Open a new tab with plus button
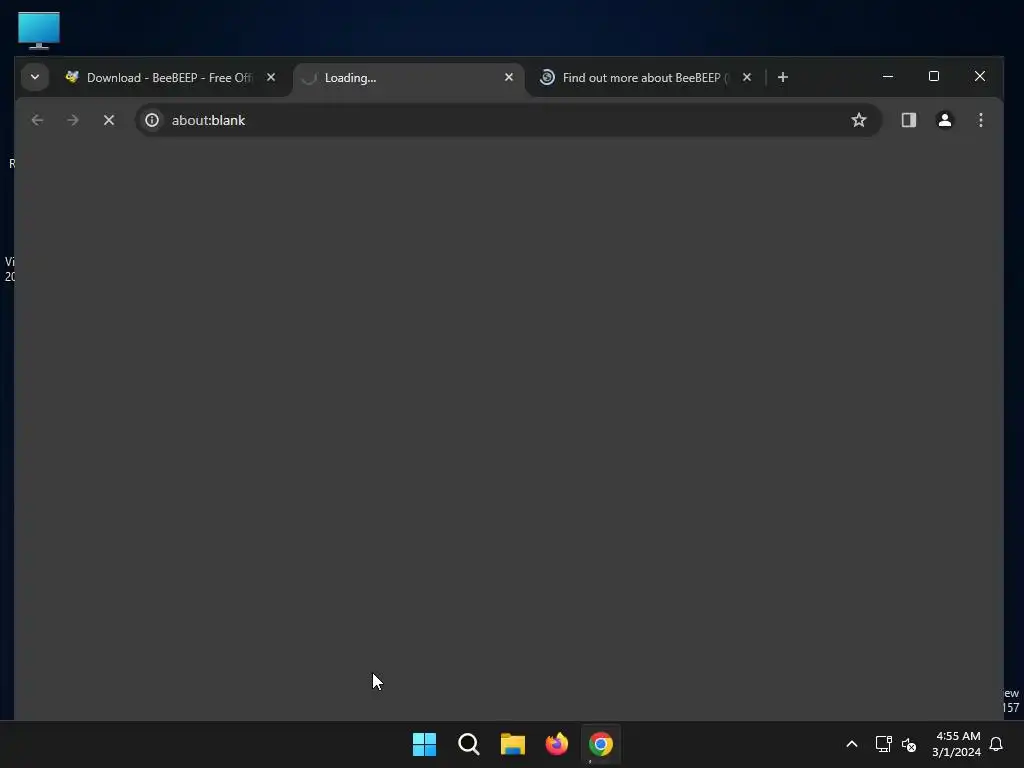This screenshot has width=1024, height=768. pyautogui.click(x=782, y=77)
